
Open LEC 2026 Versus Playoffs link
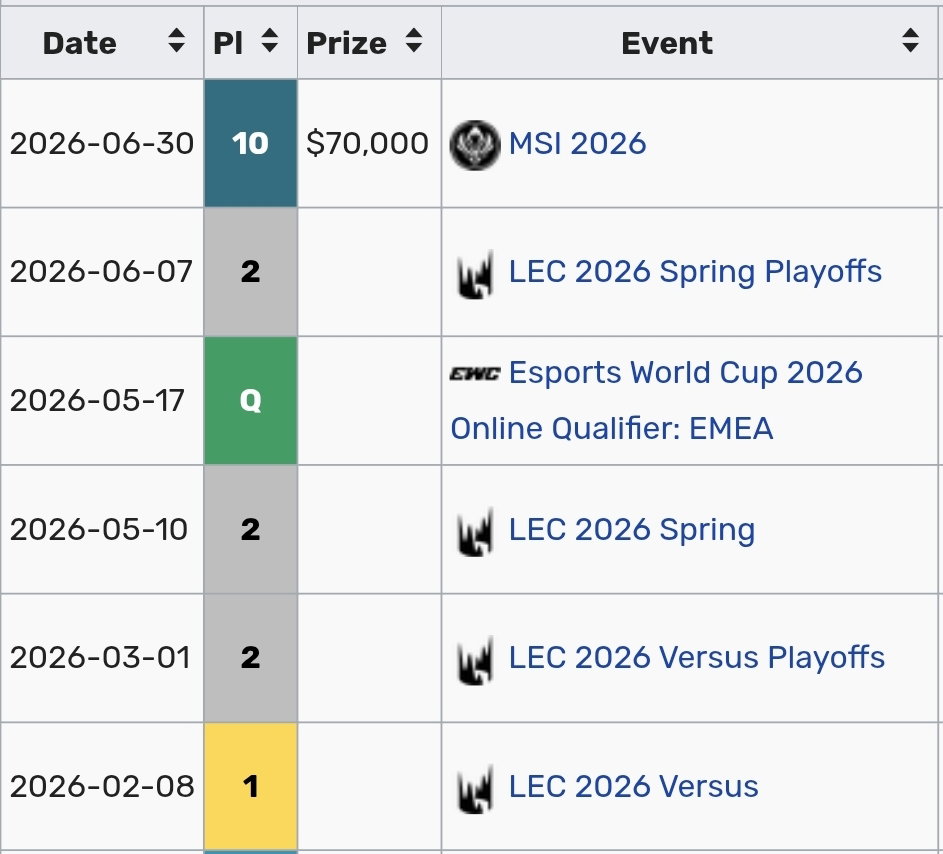tap(697, 657)
